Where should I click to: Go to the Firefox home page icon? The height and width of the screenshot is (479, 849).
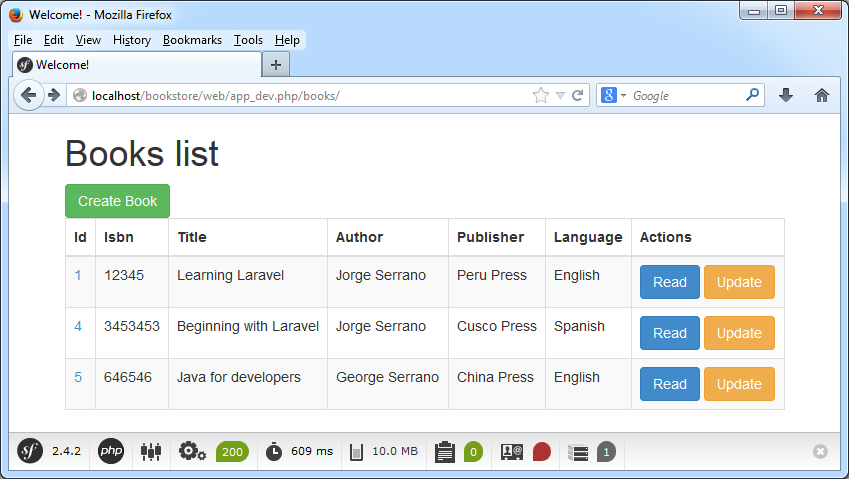pos(822,95)
